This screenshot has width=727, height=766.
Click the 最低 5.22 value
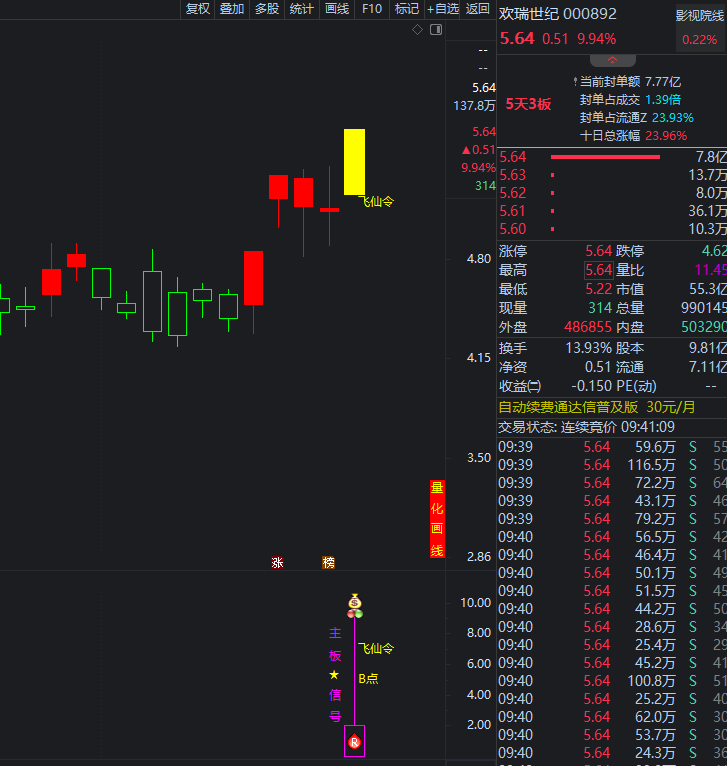pos(599,289)
